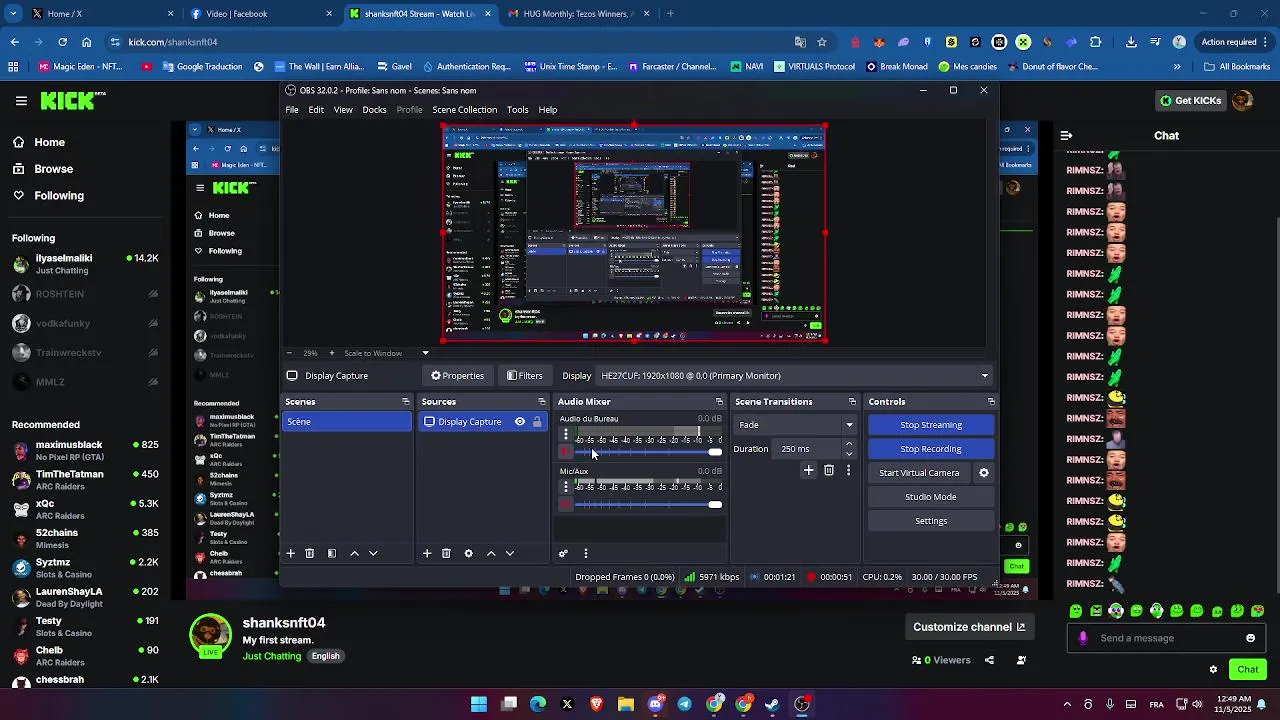Open the Tools menu in OBS
1280x720 pixels.
pyautogui.click(x=517, y=110)
